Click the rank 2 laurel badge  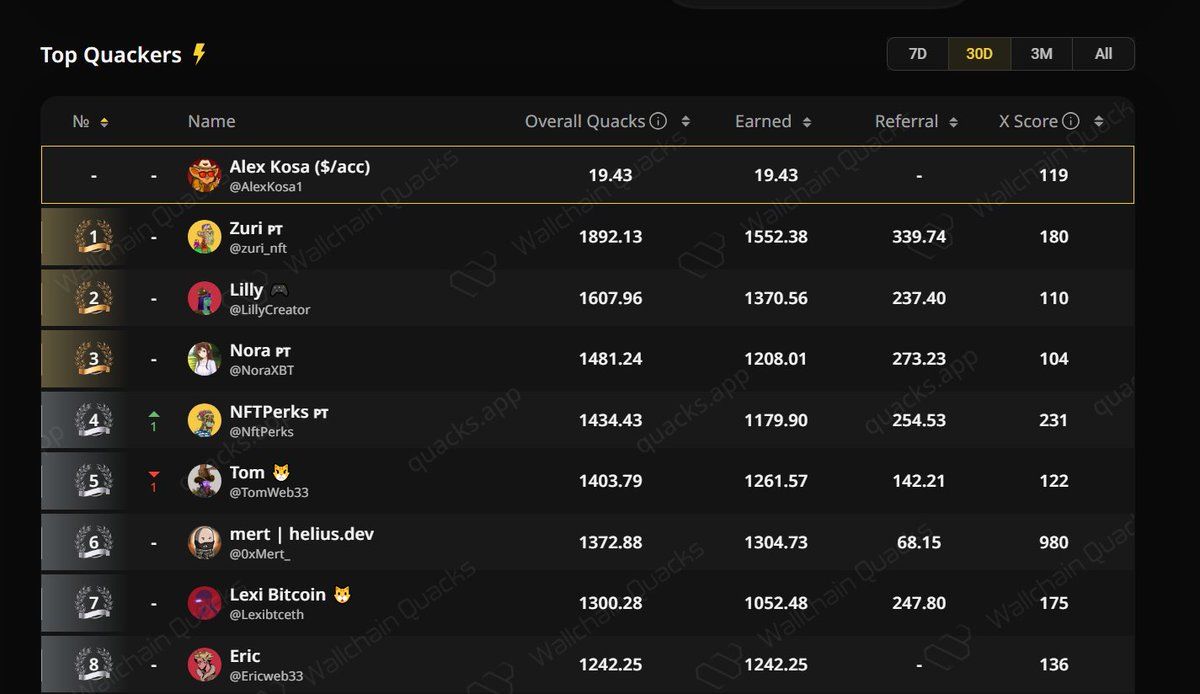[94, 298]
